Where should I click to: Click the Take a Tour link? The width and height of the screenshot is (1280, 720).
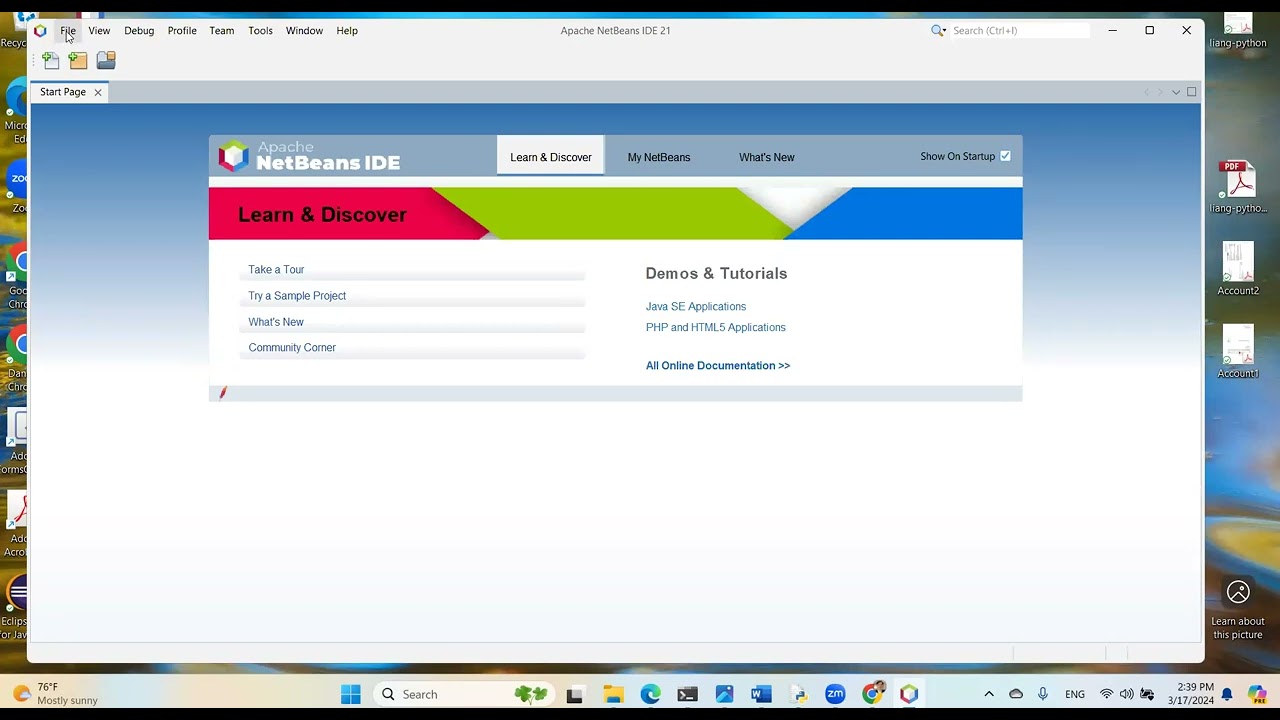coord(276,270)
